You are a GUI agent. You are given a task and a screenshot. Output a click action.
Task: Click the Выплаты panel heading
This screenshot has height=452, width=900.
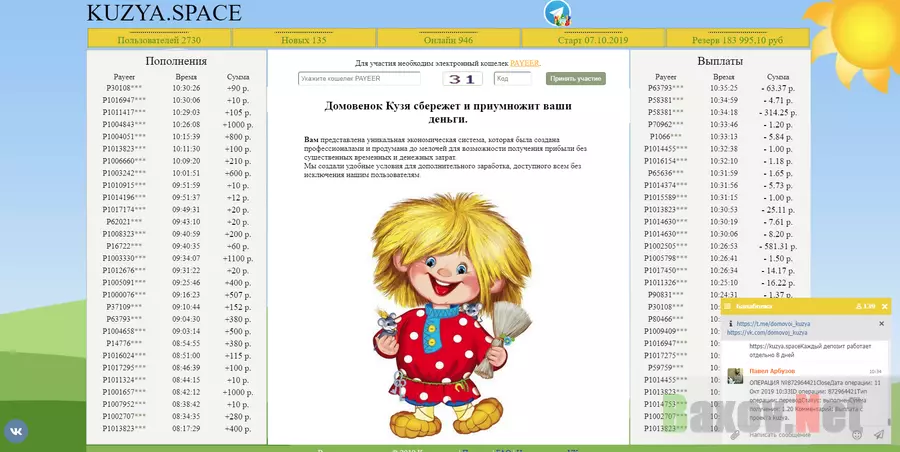tap(720, 61)
